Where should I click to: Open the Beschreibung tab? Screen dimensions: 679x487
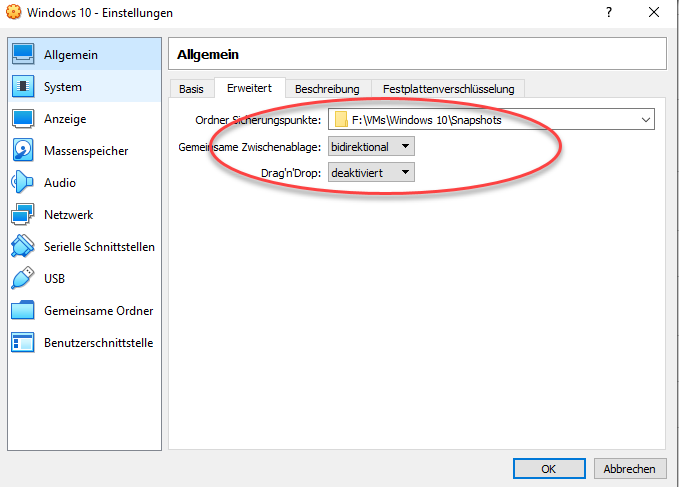pyautogui.click(x=327, y=89)
